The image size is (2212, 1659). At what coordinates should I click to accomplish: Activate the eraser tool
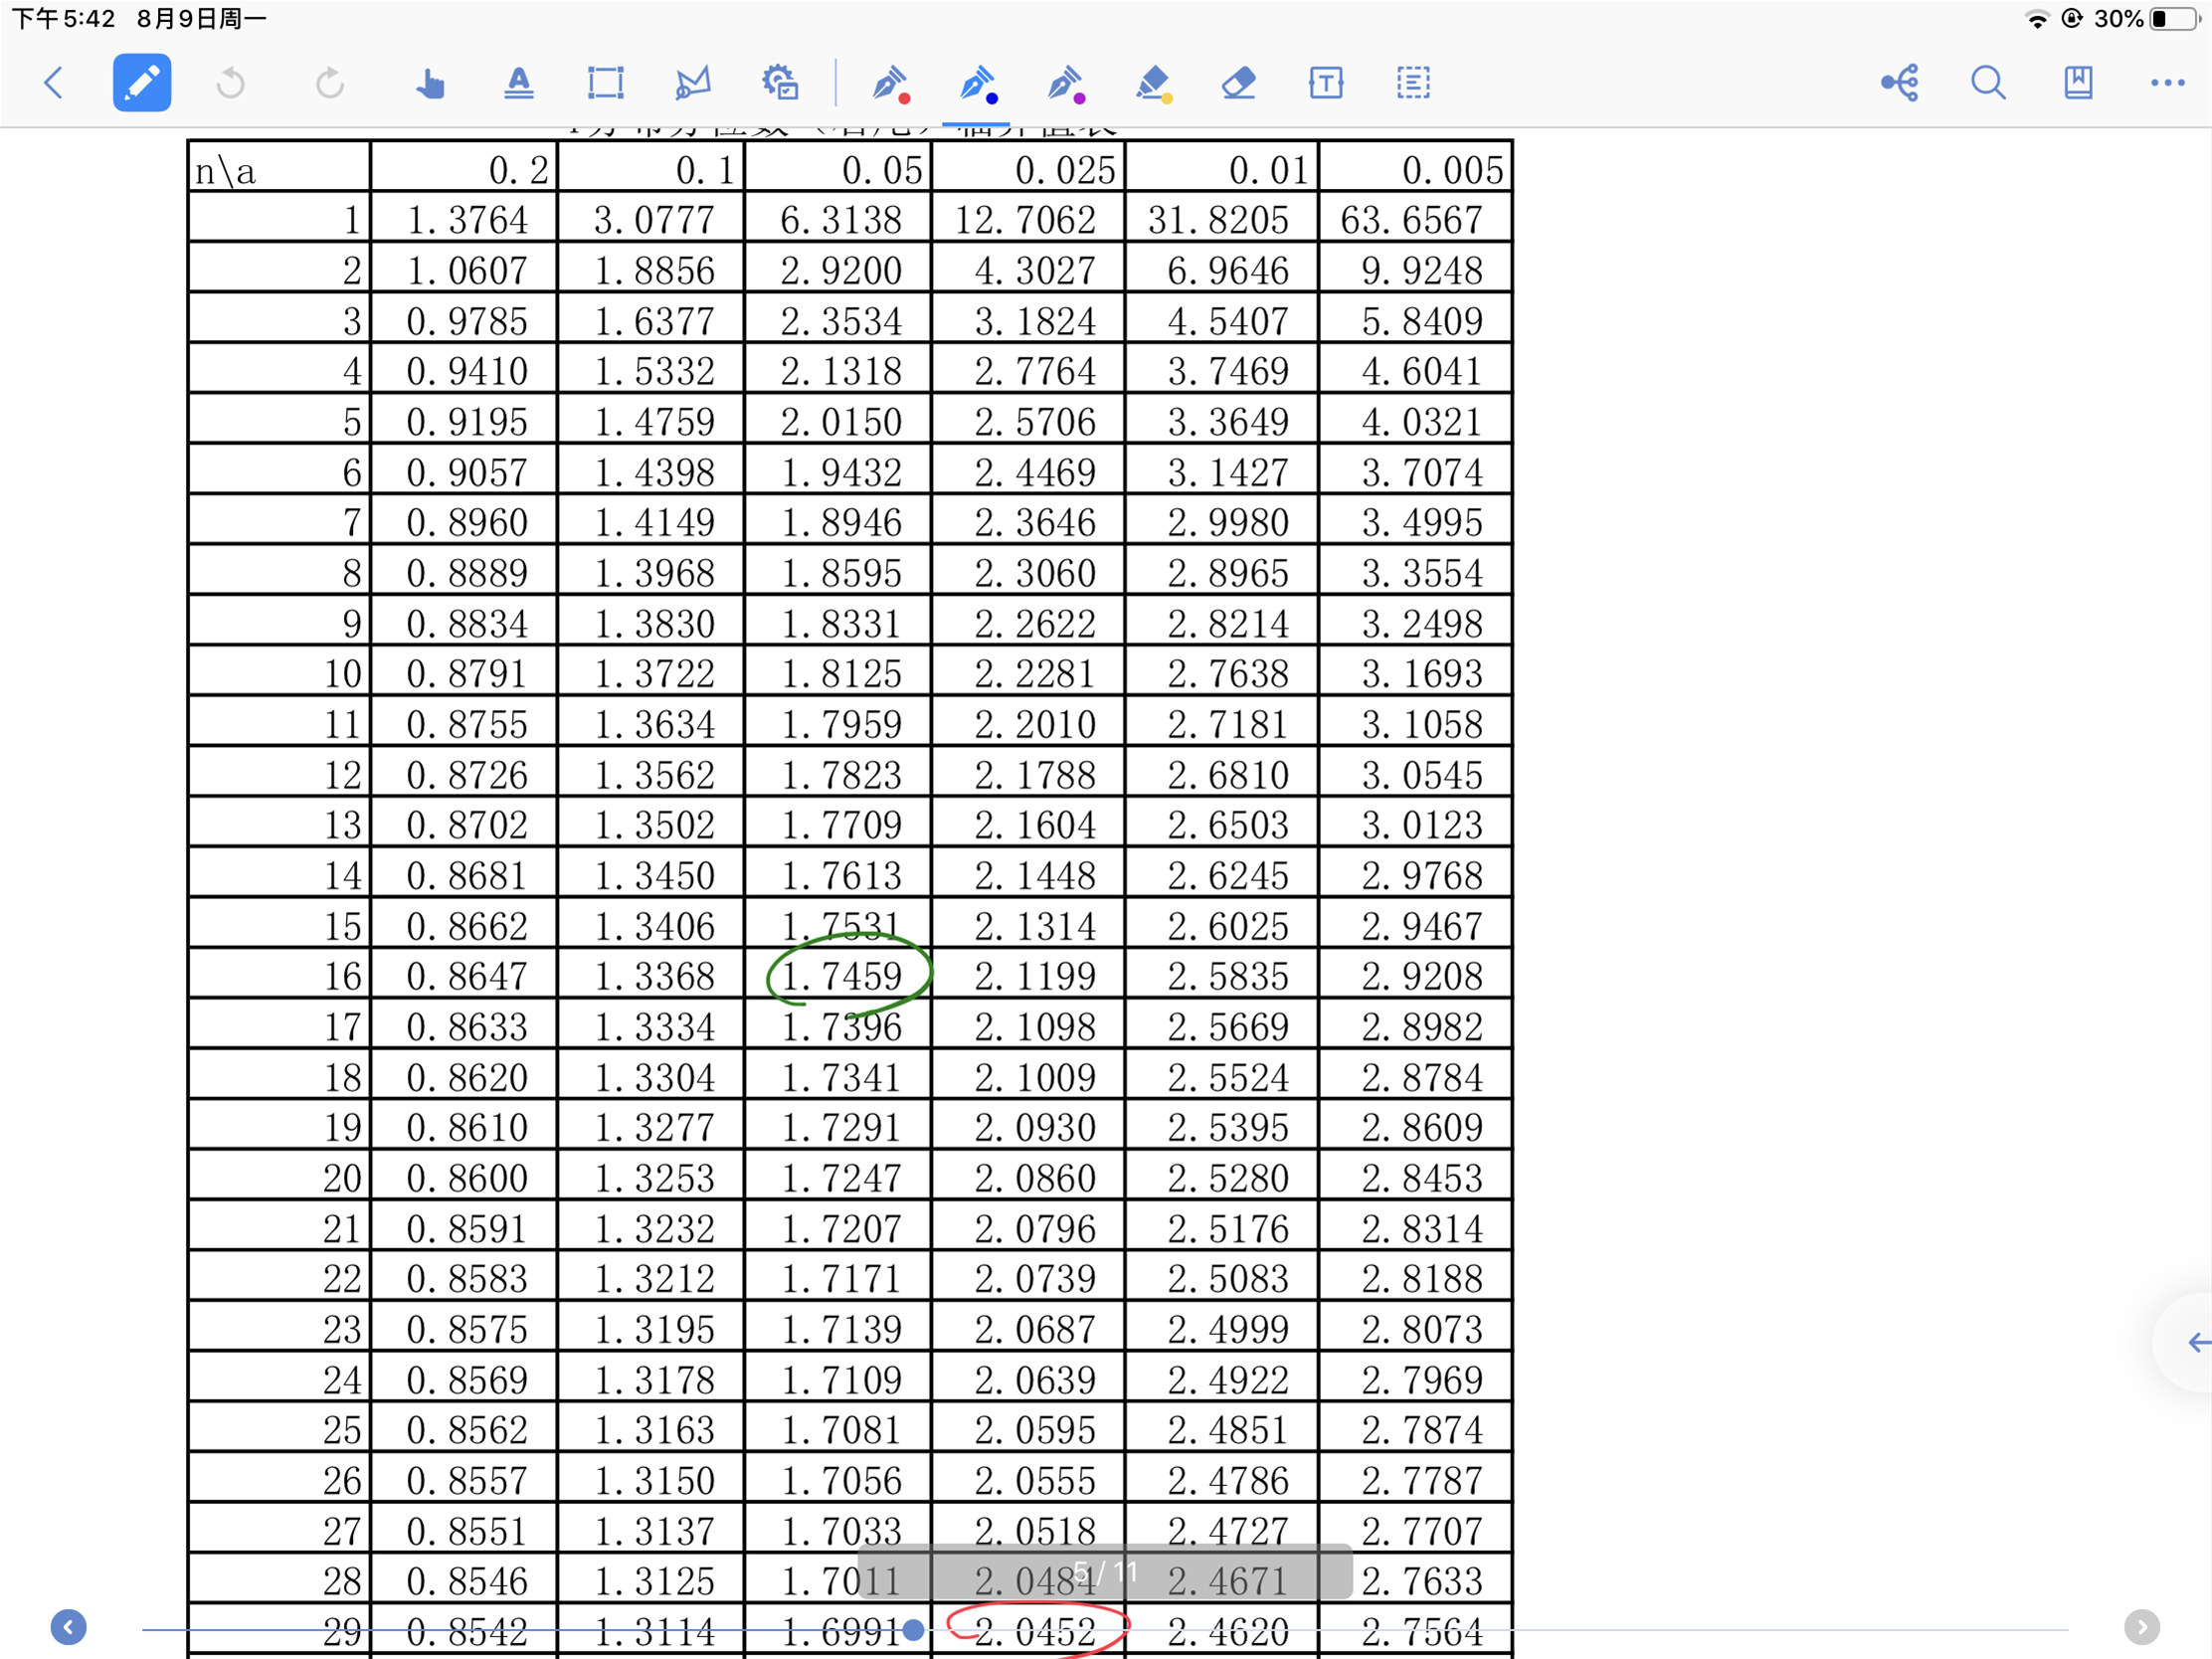[1238, 83]
